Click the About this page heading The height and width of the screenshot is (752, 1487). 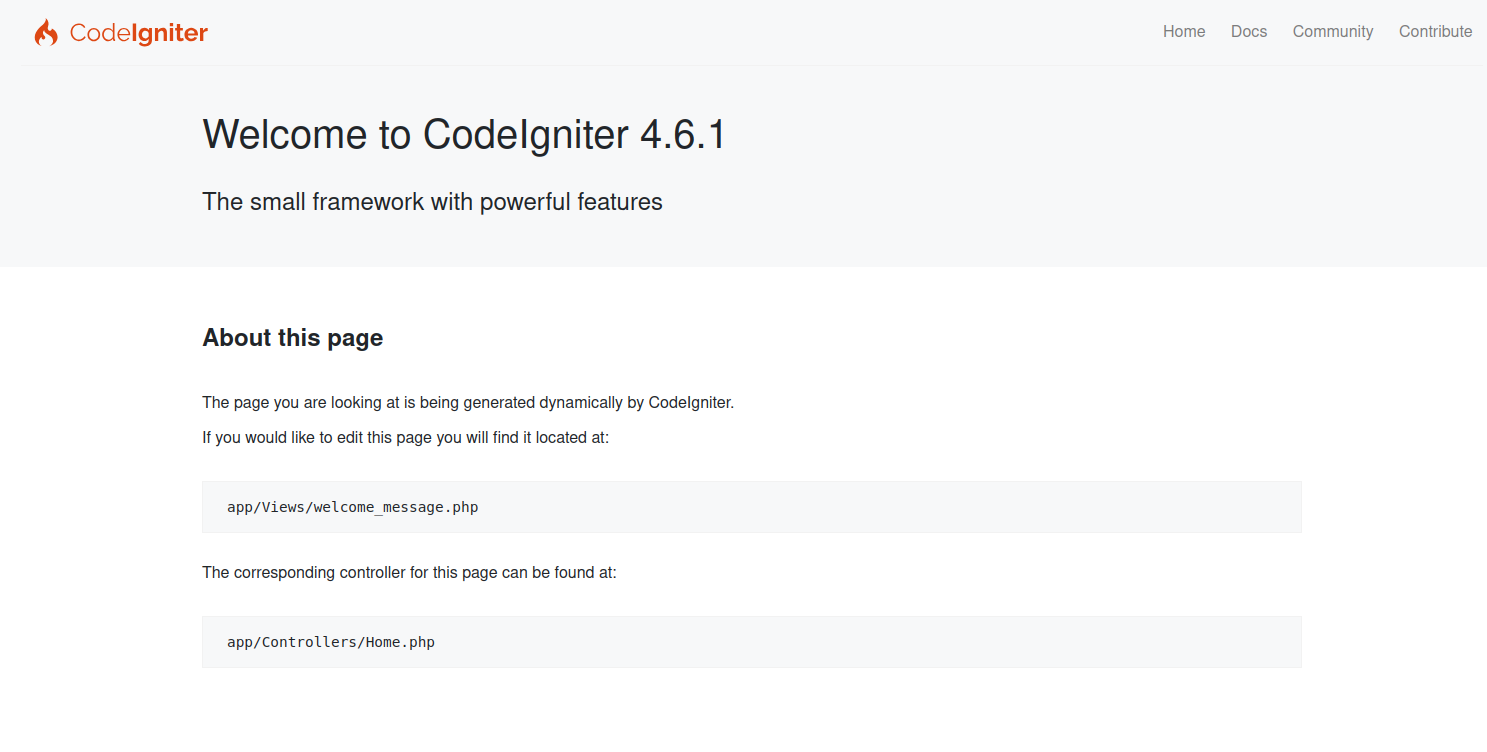pyautogui.click(x=292, y=338)
